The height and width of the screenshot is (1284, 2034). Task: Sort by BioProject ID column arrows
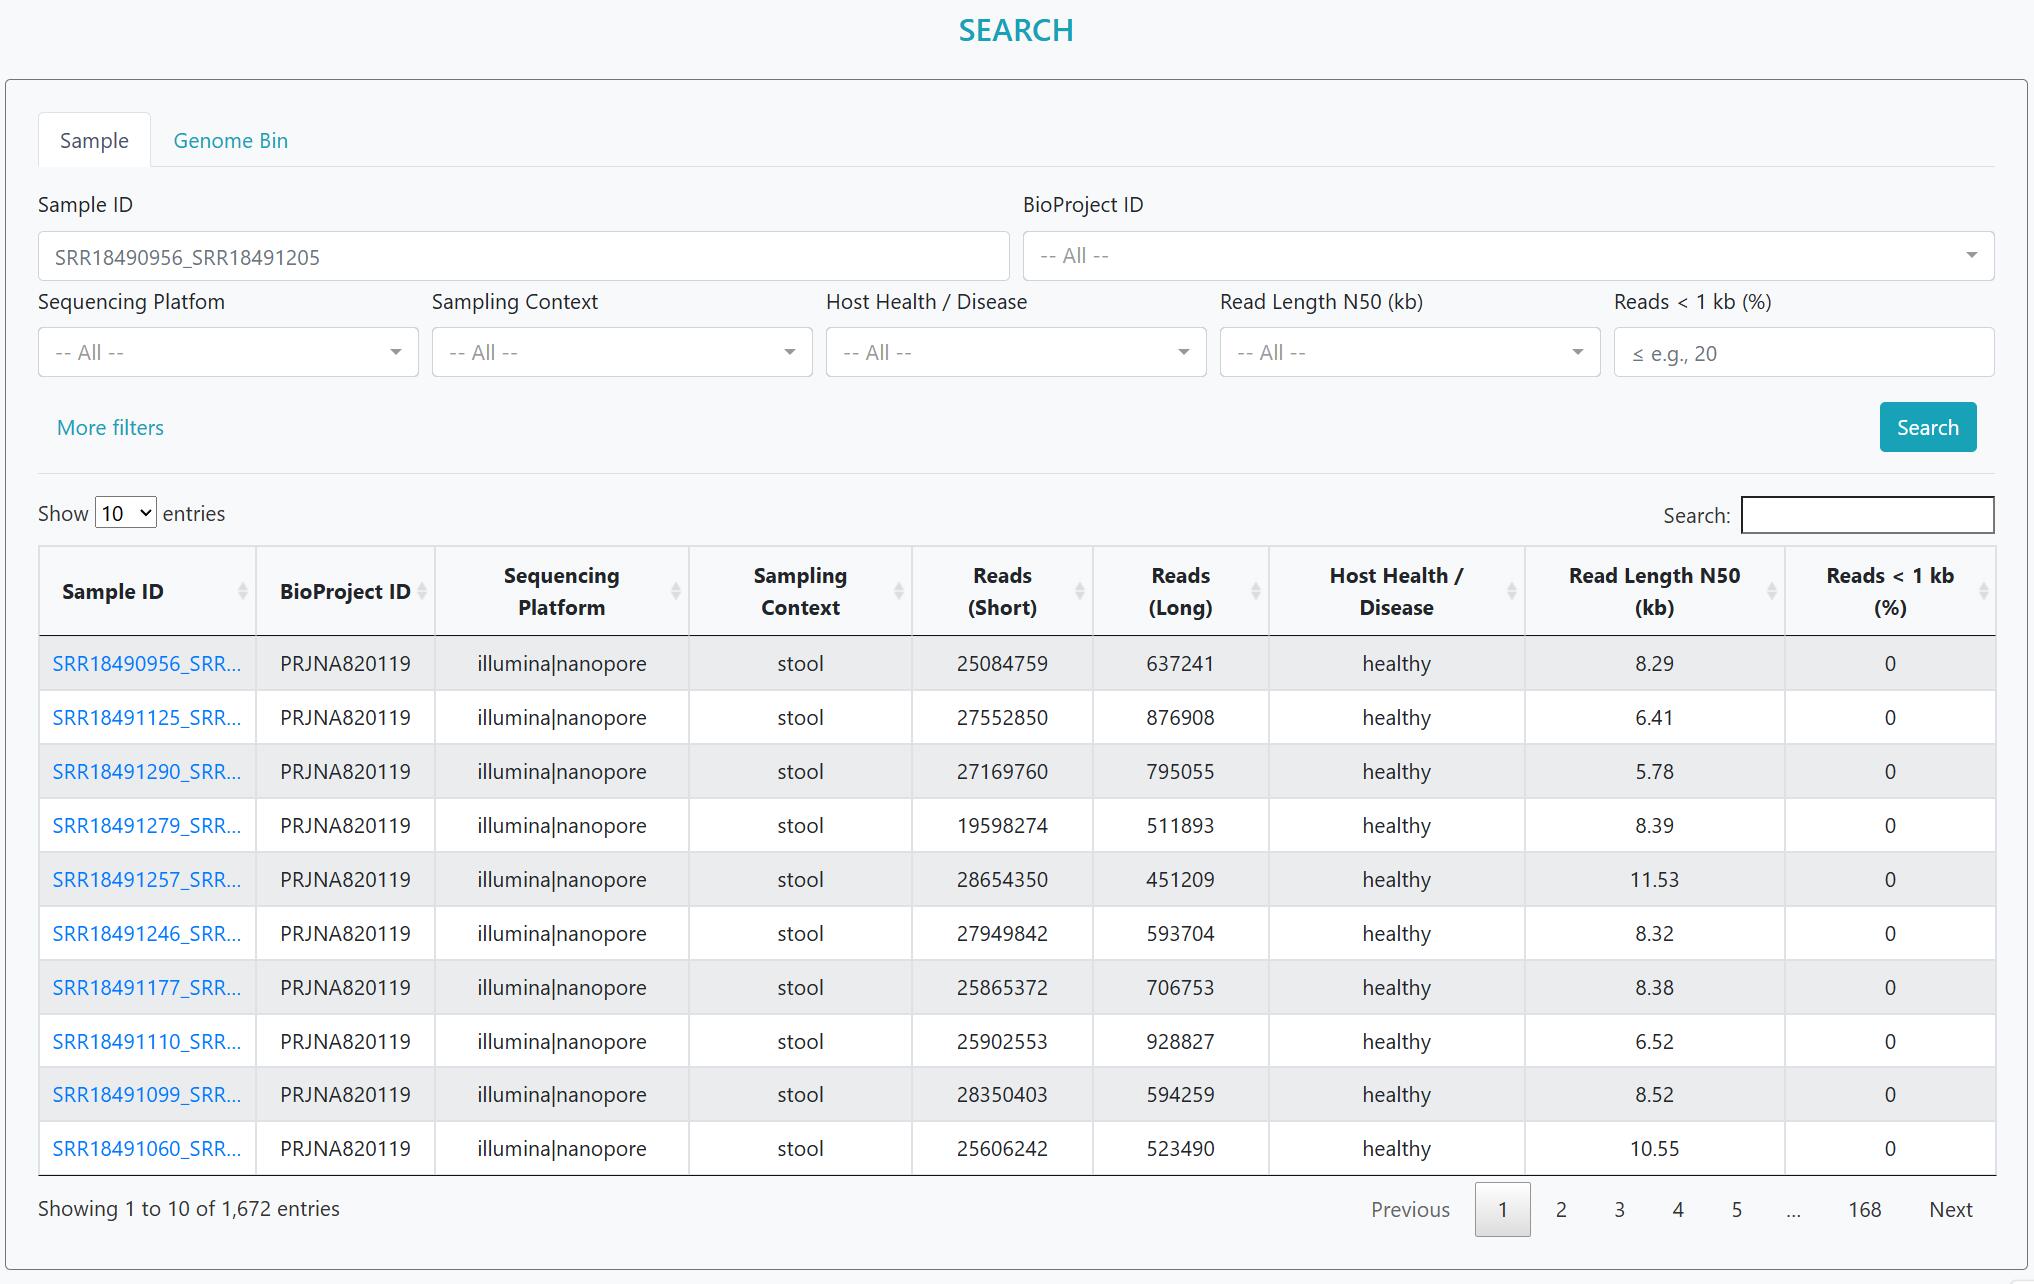tap(421, 591)
